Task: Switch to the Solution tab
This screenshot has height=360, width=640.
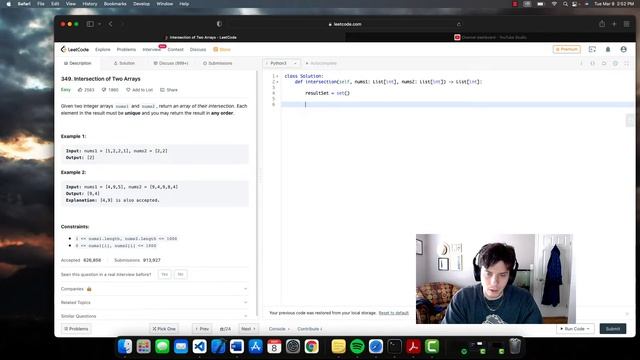Action: tap(124, 63)
